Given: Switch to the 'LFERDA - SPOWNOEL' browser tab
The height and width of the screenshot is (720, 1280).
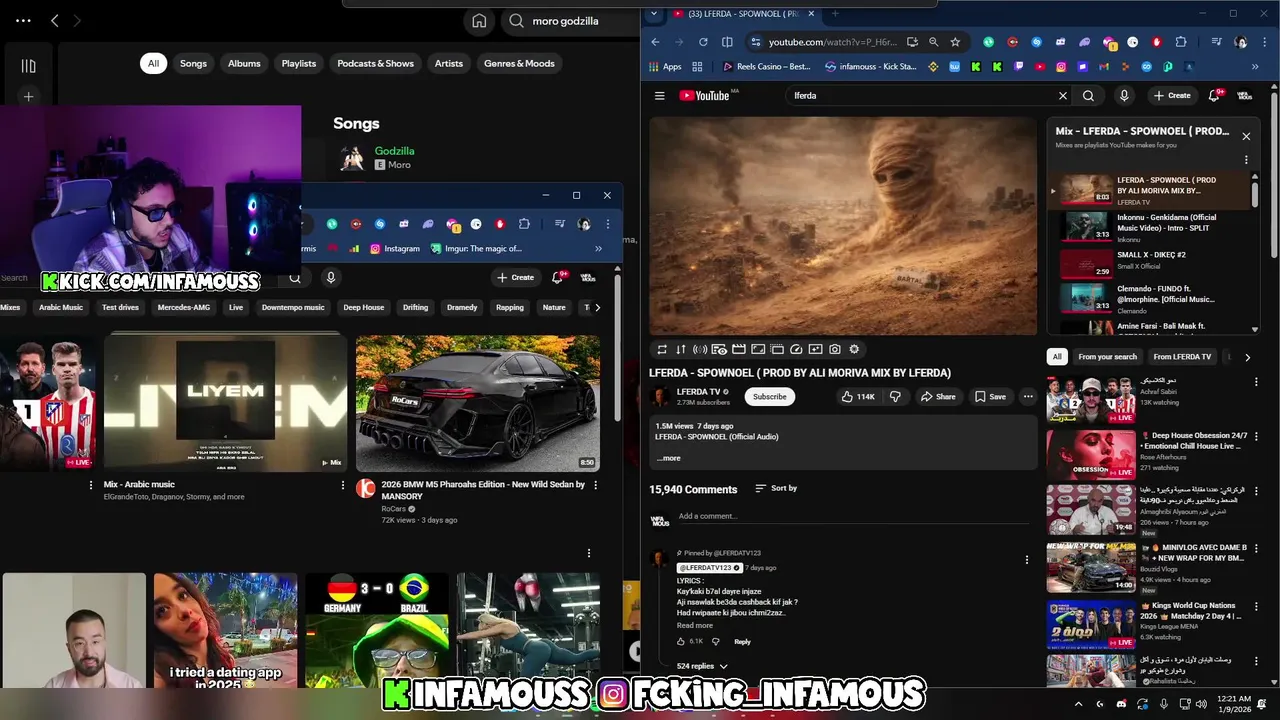Looking at the screenshot, I should (743, 14).
